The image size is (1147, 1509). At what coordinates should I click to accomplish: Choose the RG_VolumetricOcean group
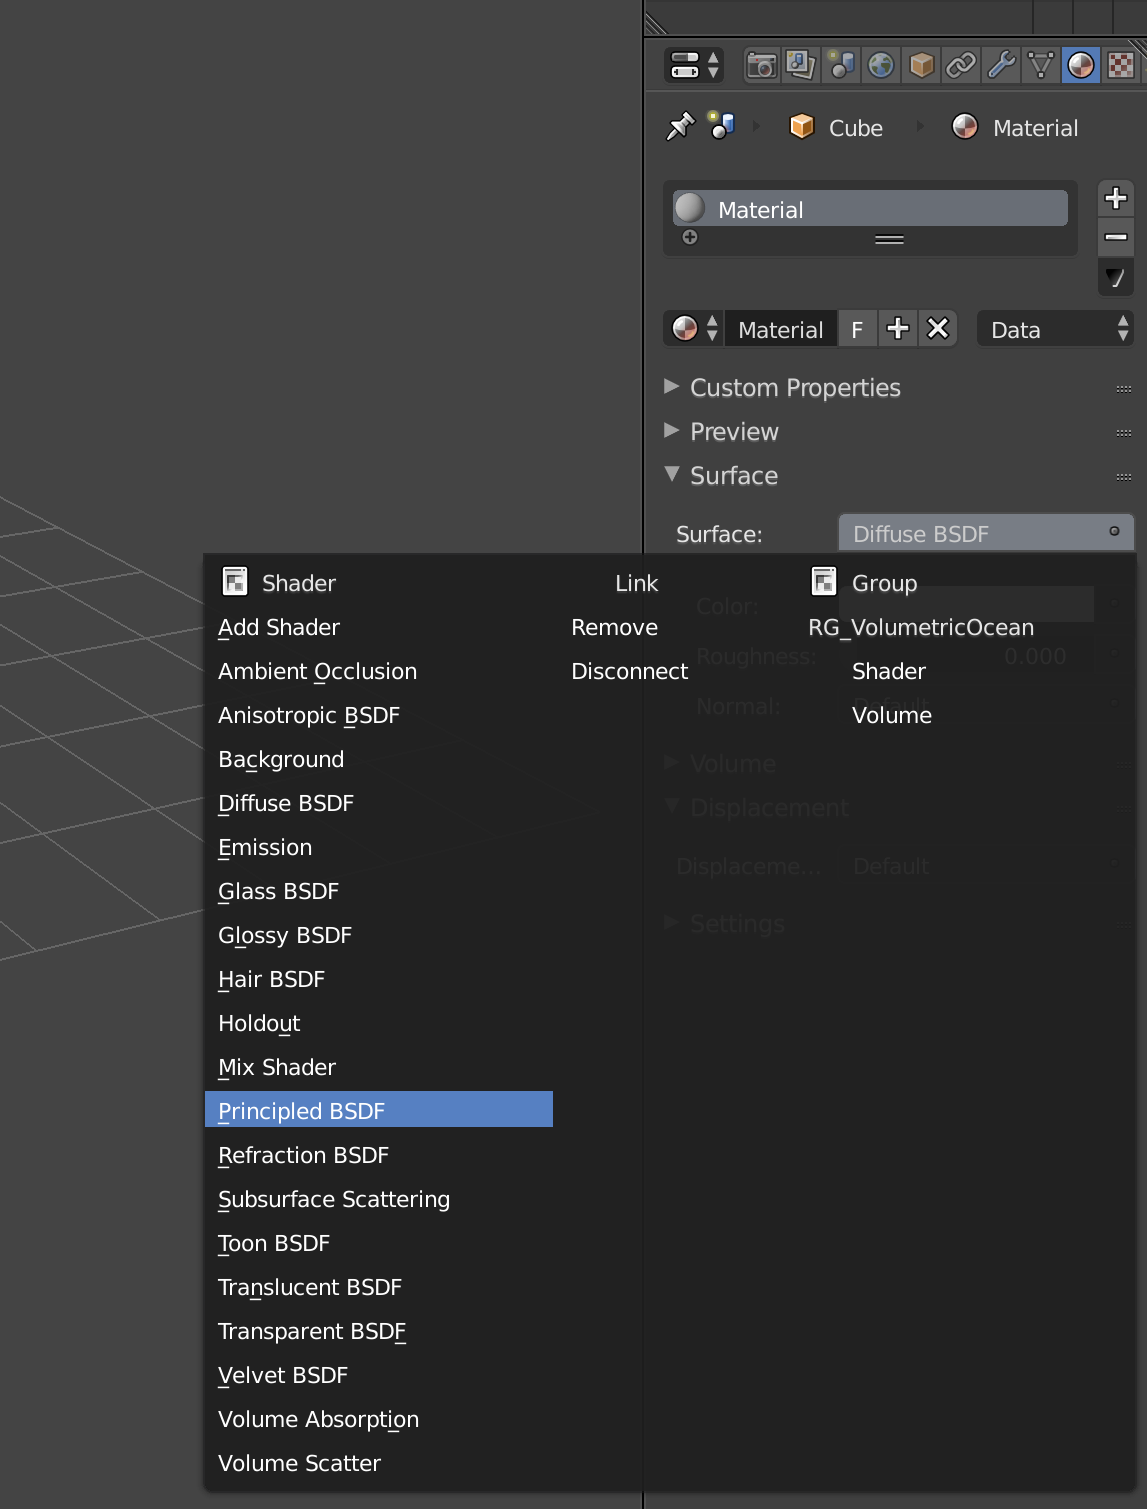pyautogui.click(x=921, y=627)
